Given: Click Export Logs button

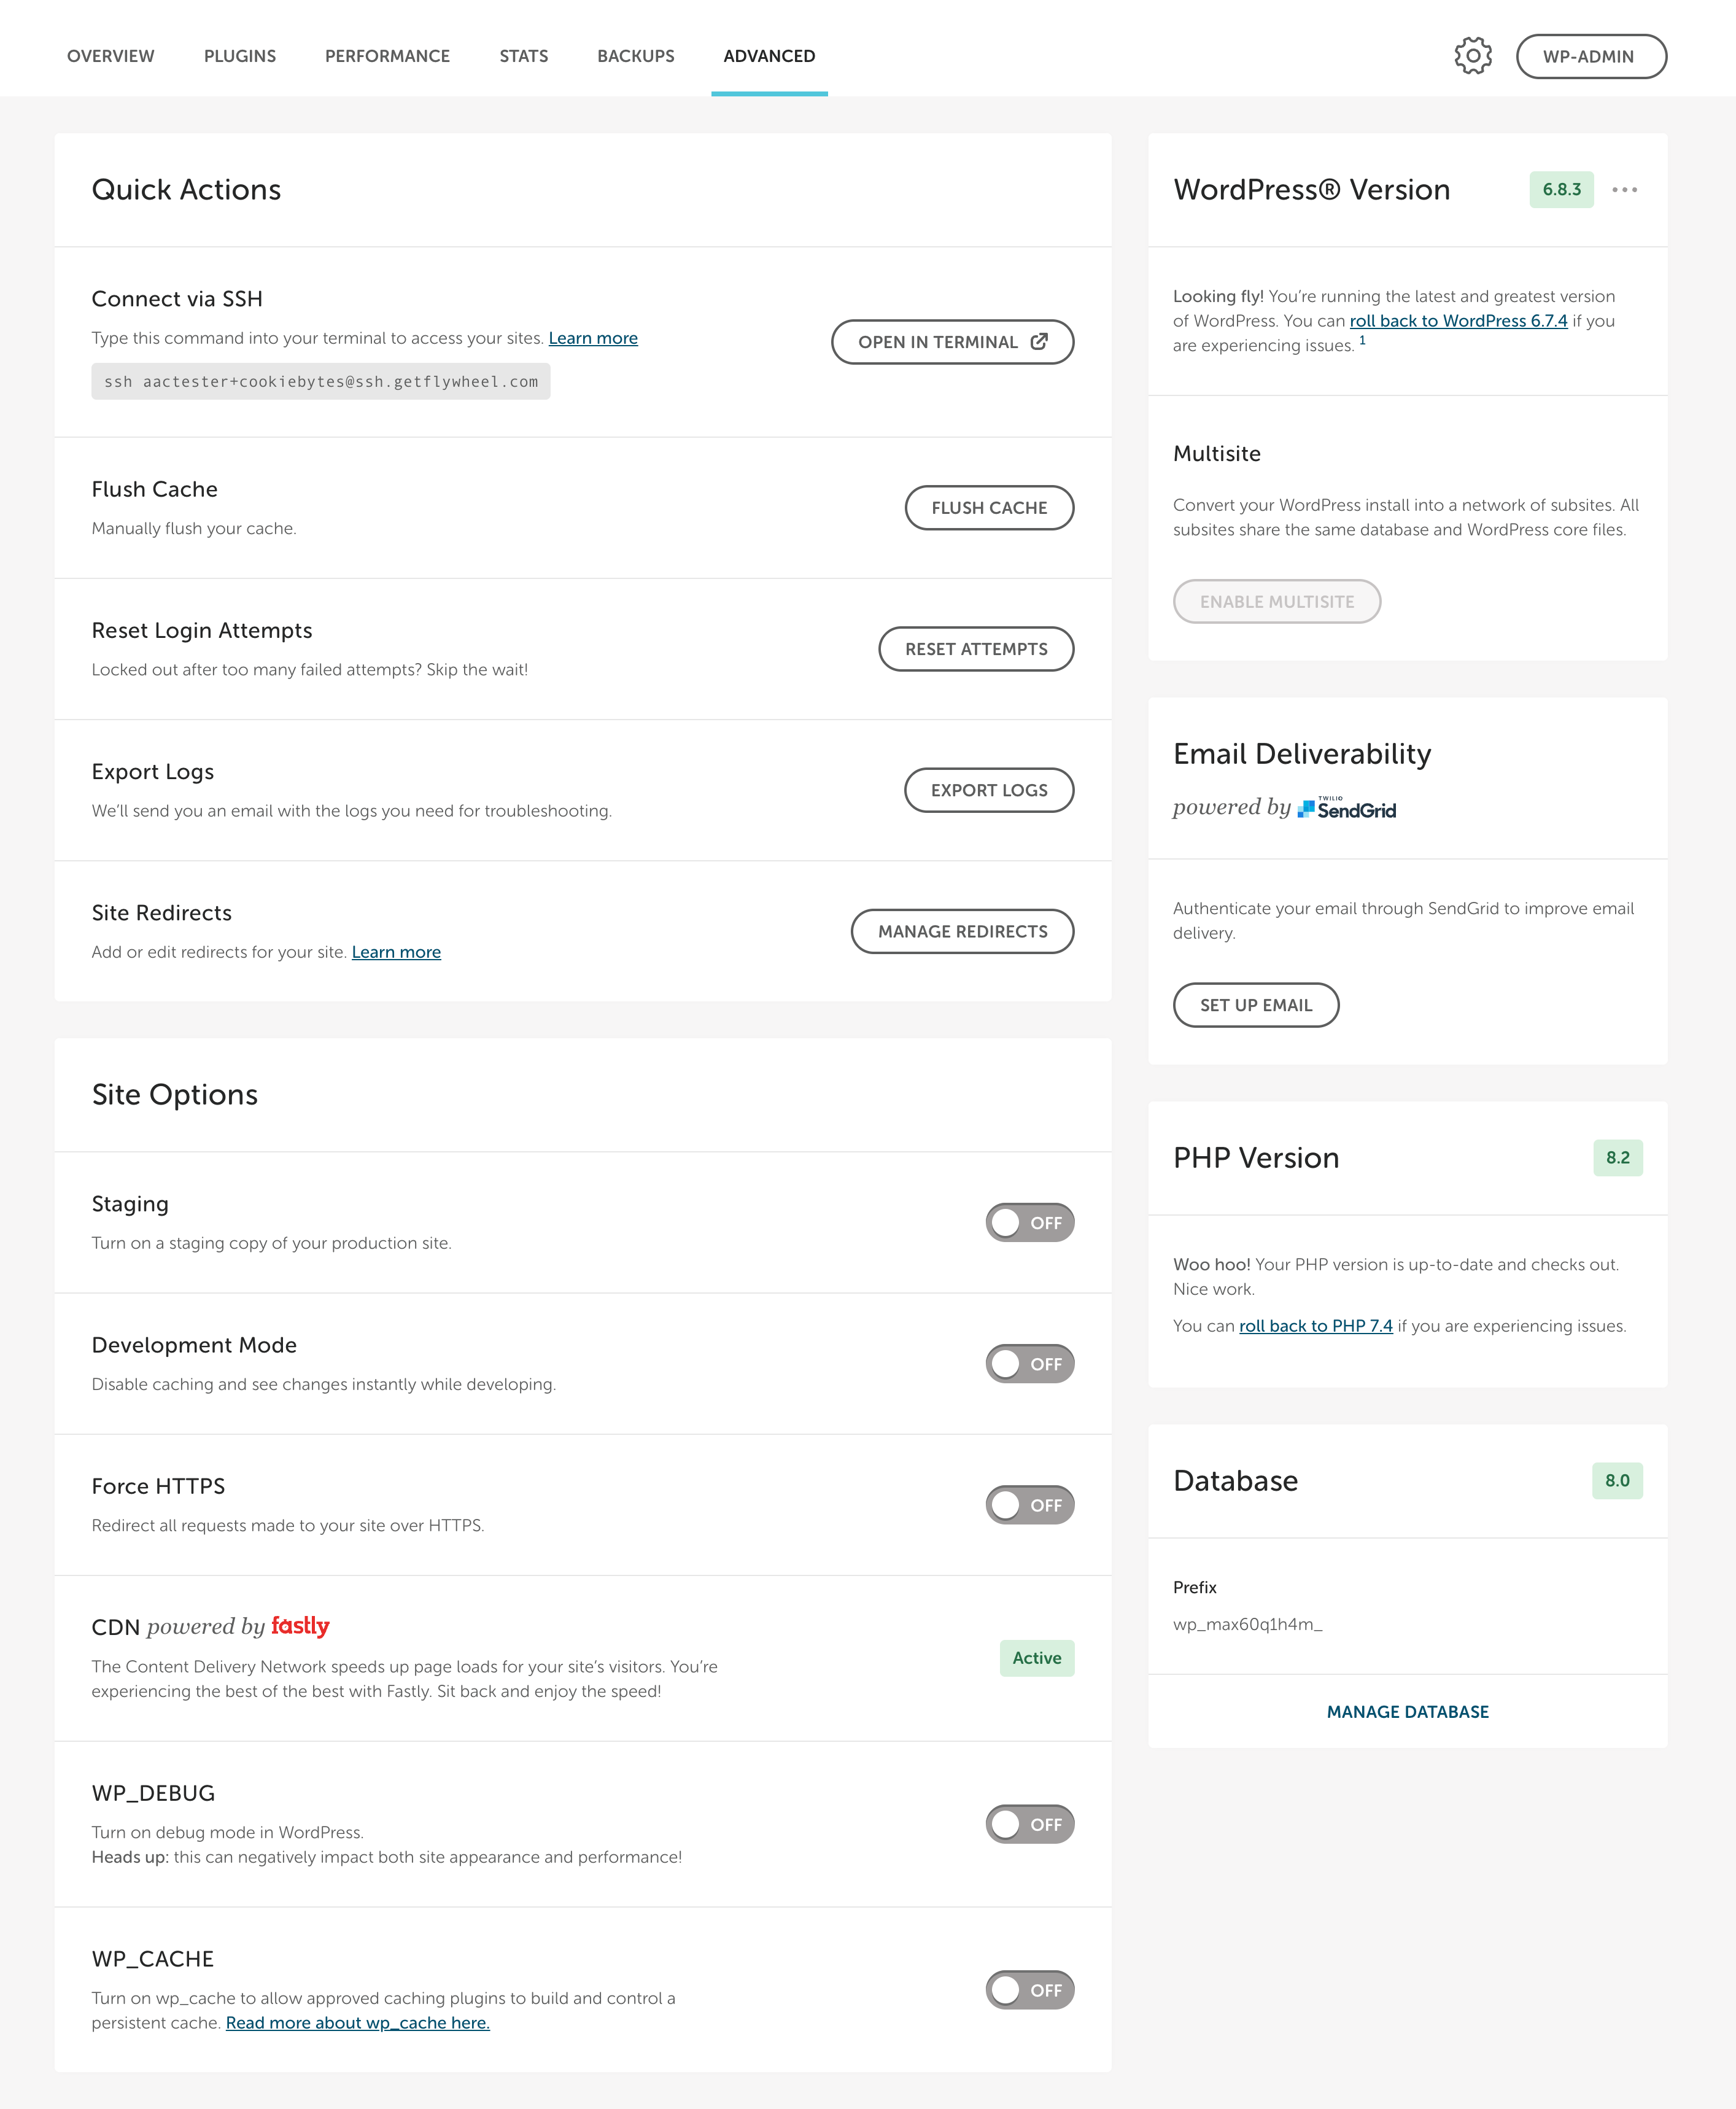Looking at the screenshot, I should click(x=989, y=790).
